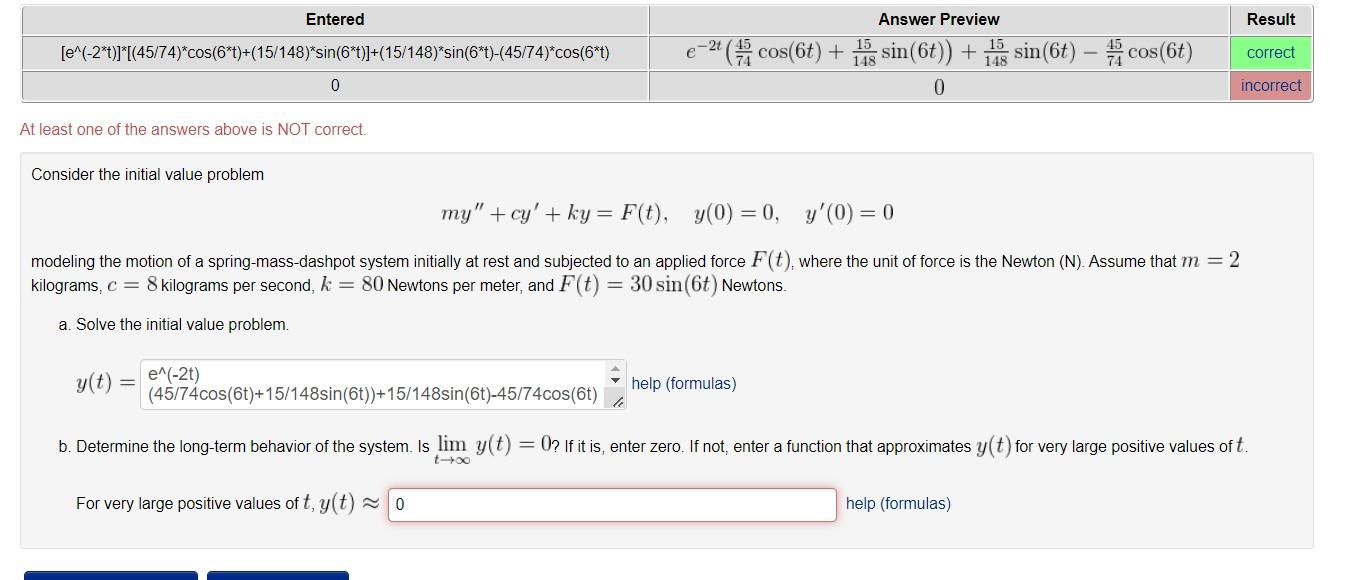This screenshot has height=580, width=1348.
Task: Click the rendered answer preview formula
Action: coord(936,51)
